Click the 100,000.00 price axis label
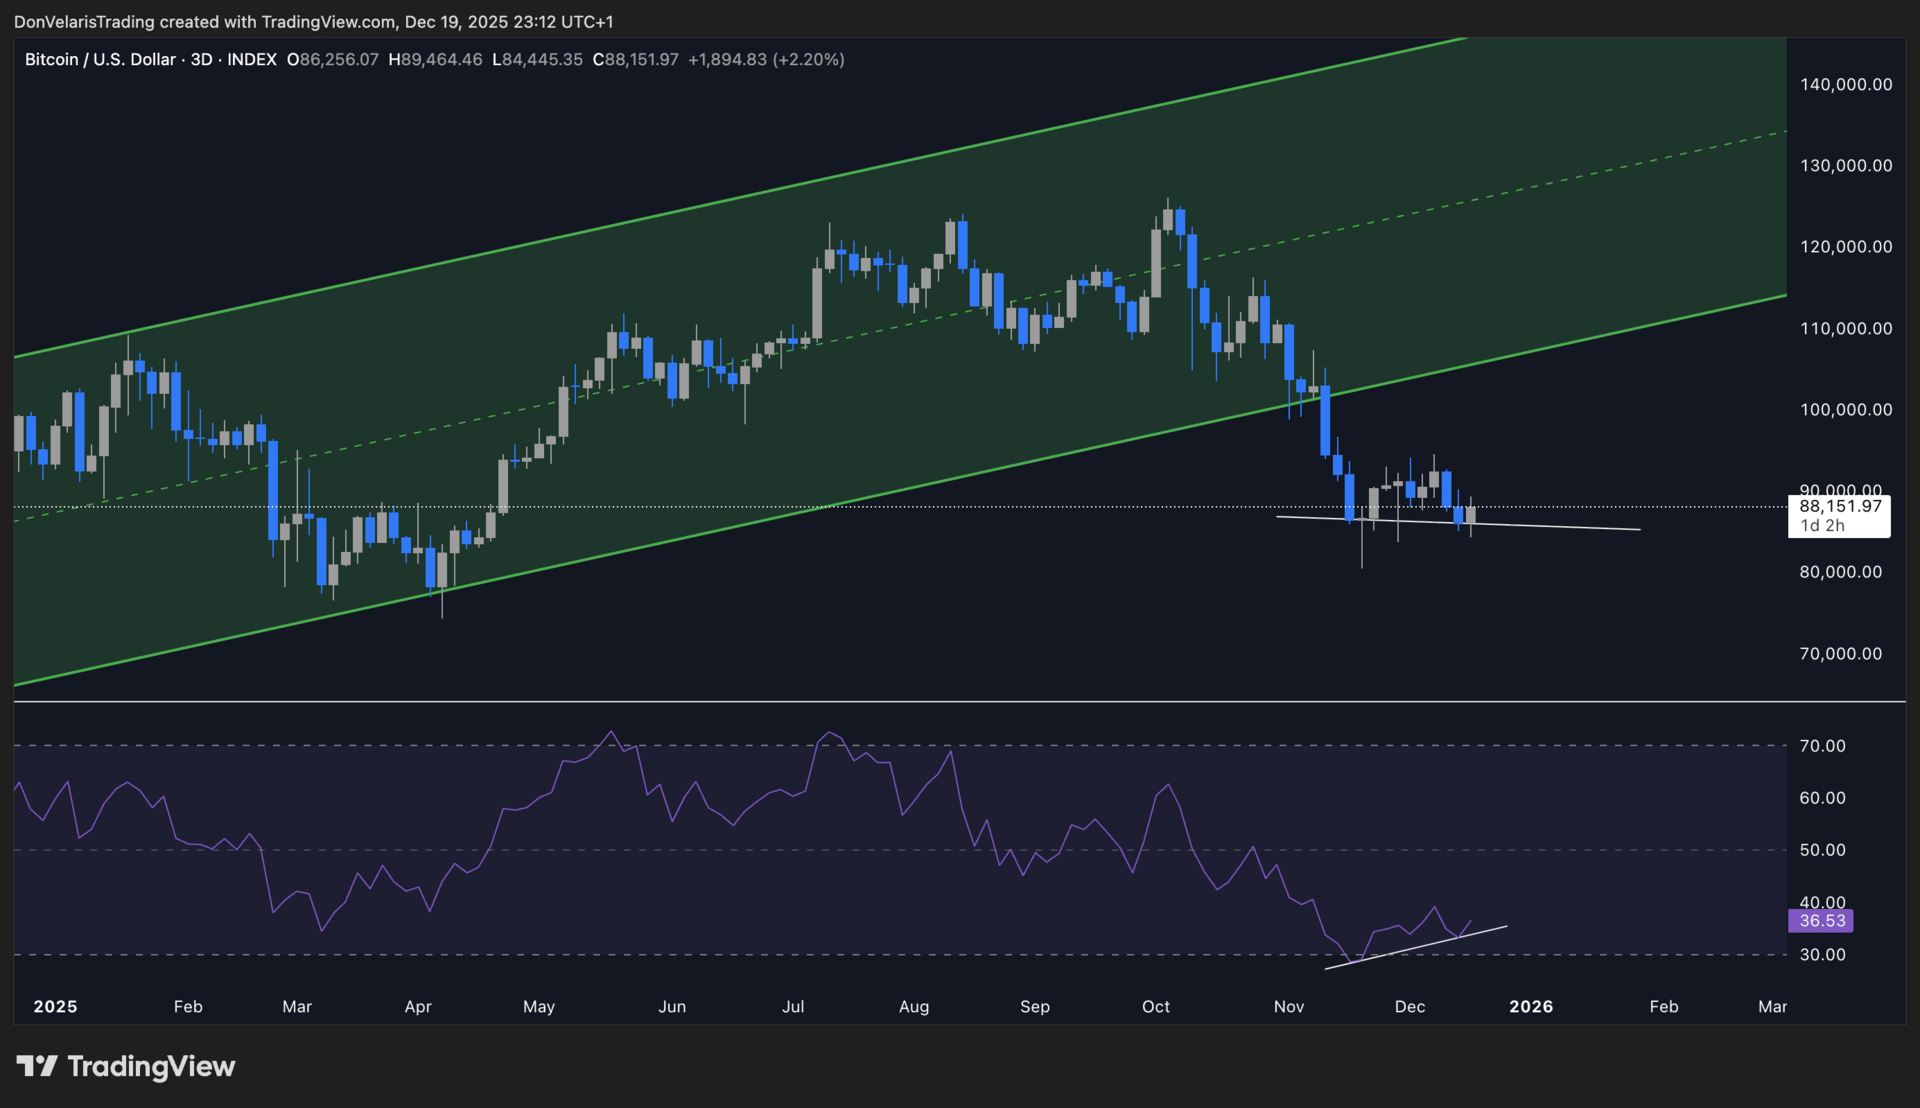1920x1108 pixels. [1846, 410]
